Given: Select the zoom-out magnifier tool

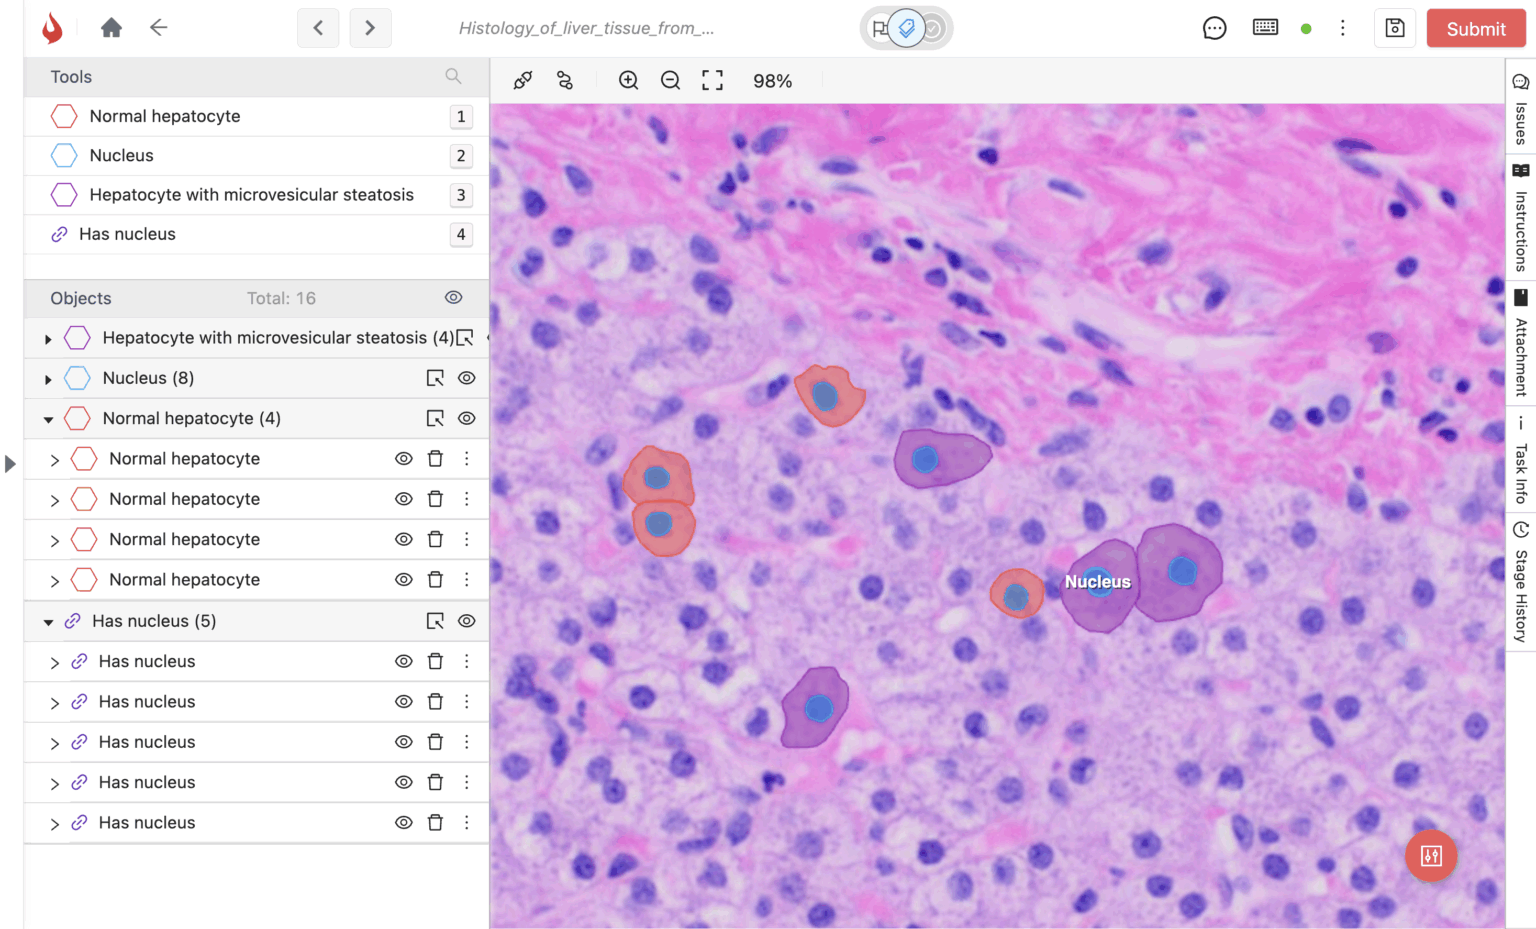Looking at the screenshot, I should (670, 80).
